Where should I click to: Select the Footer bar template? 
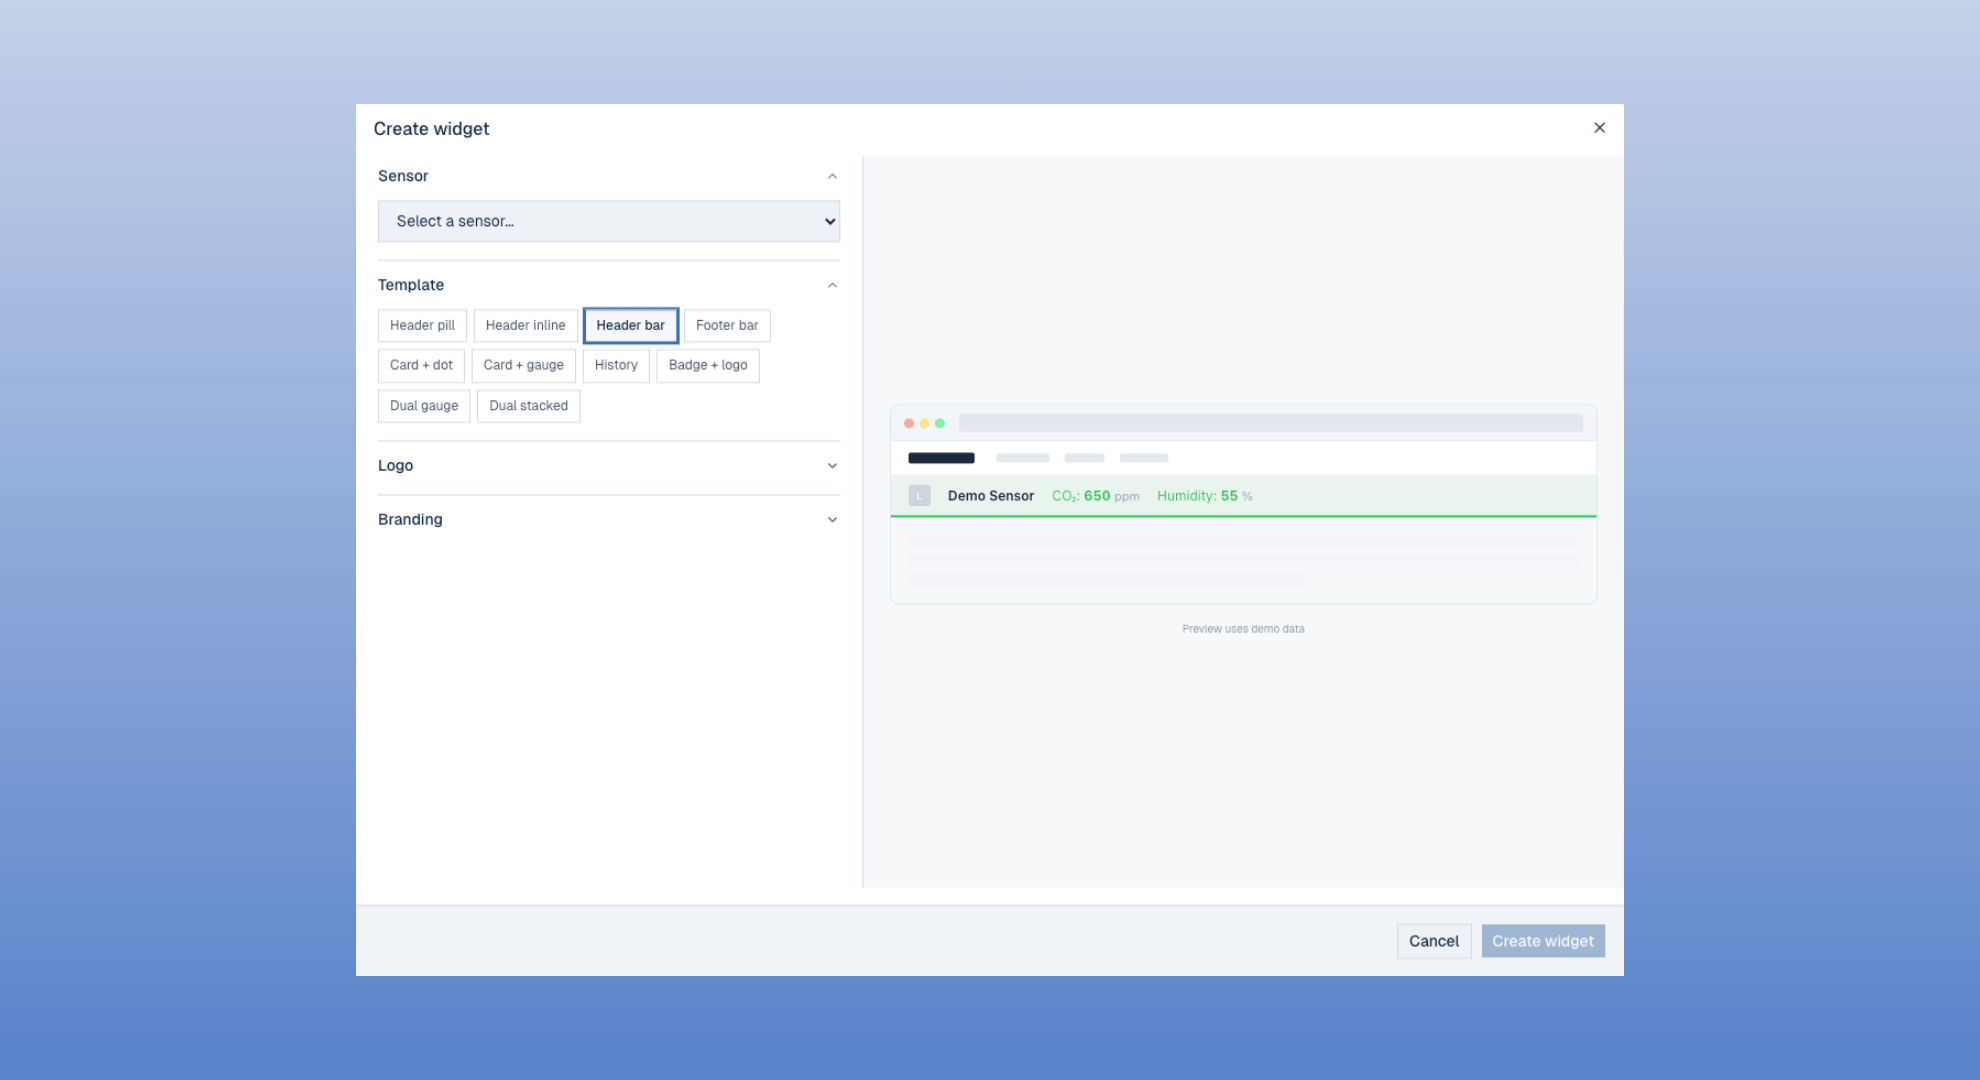(727, 326)
